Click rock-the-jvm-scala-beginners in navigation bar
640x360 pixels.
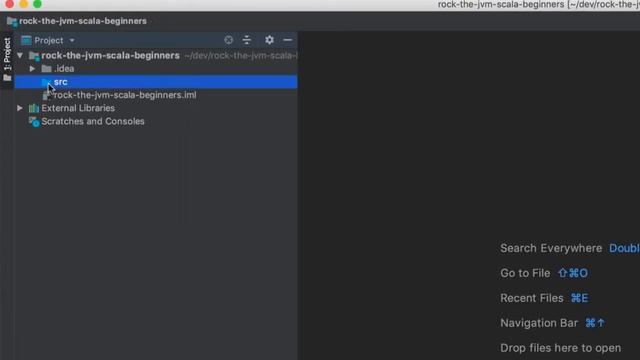tap(83, 21)
